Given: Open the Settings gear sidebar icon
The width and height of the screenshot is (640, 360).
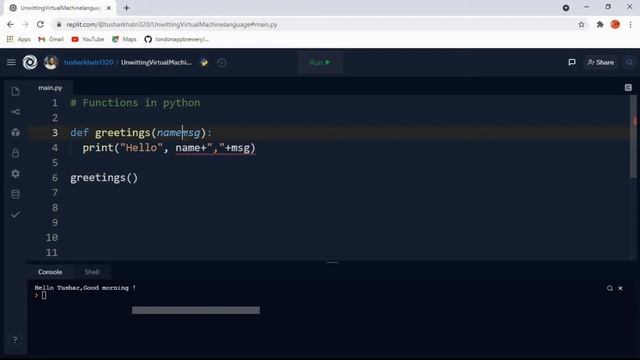Looking at the screenshot, I should (16, 174).
